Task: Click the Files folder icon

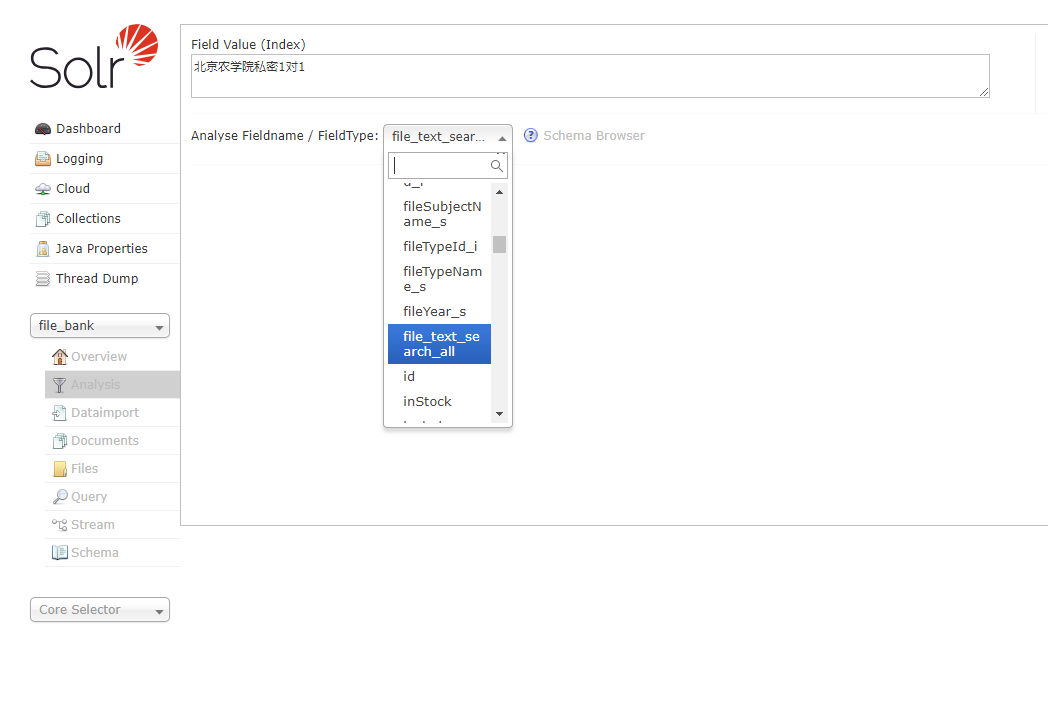Action: tap(59, 469)
